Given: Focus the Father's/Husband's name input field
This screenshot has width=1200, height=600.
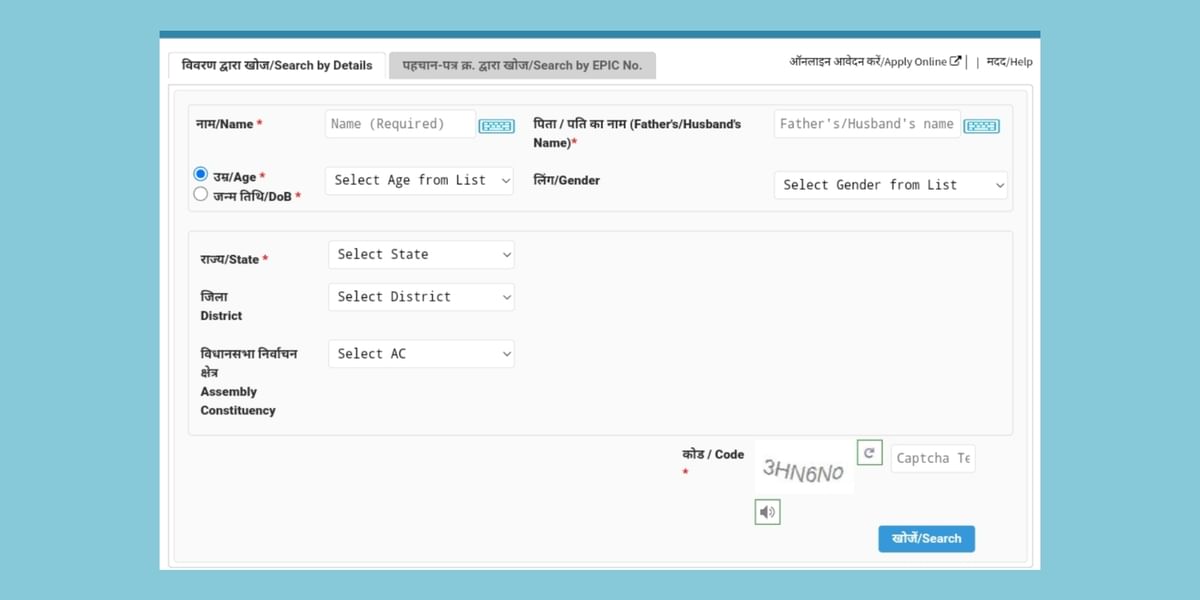Looking at the screenshot, I should pos(867,124).
